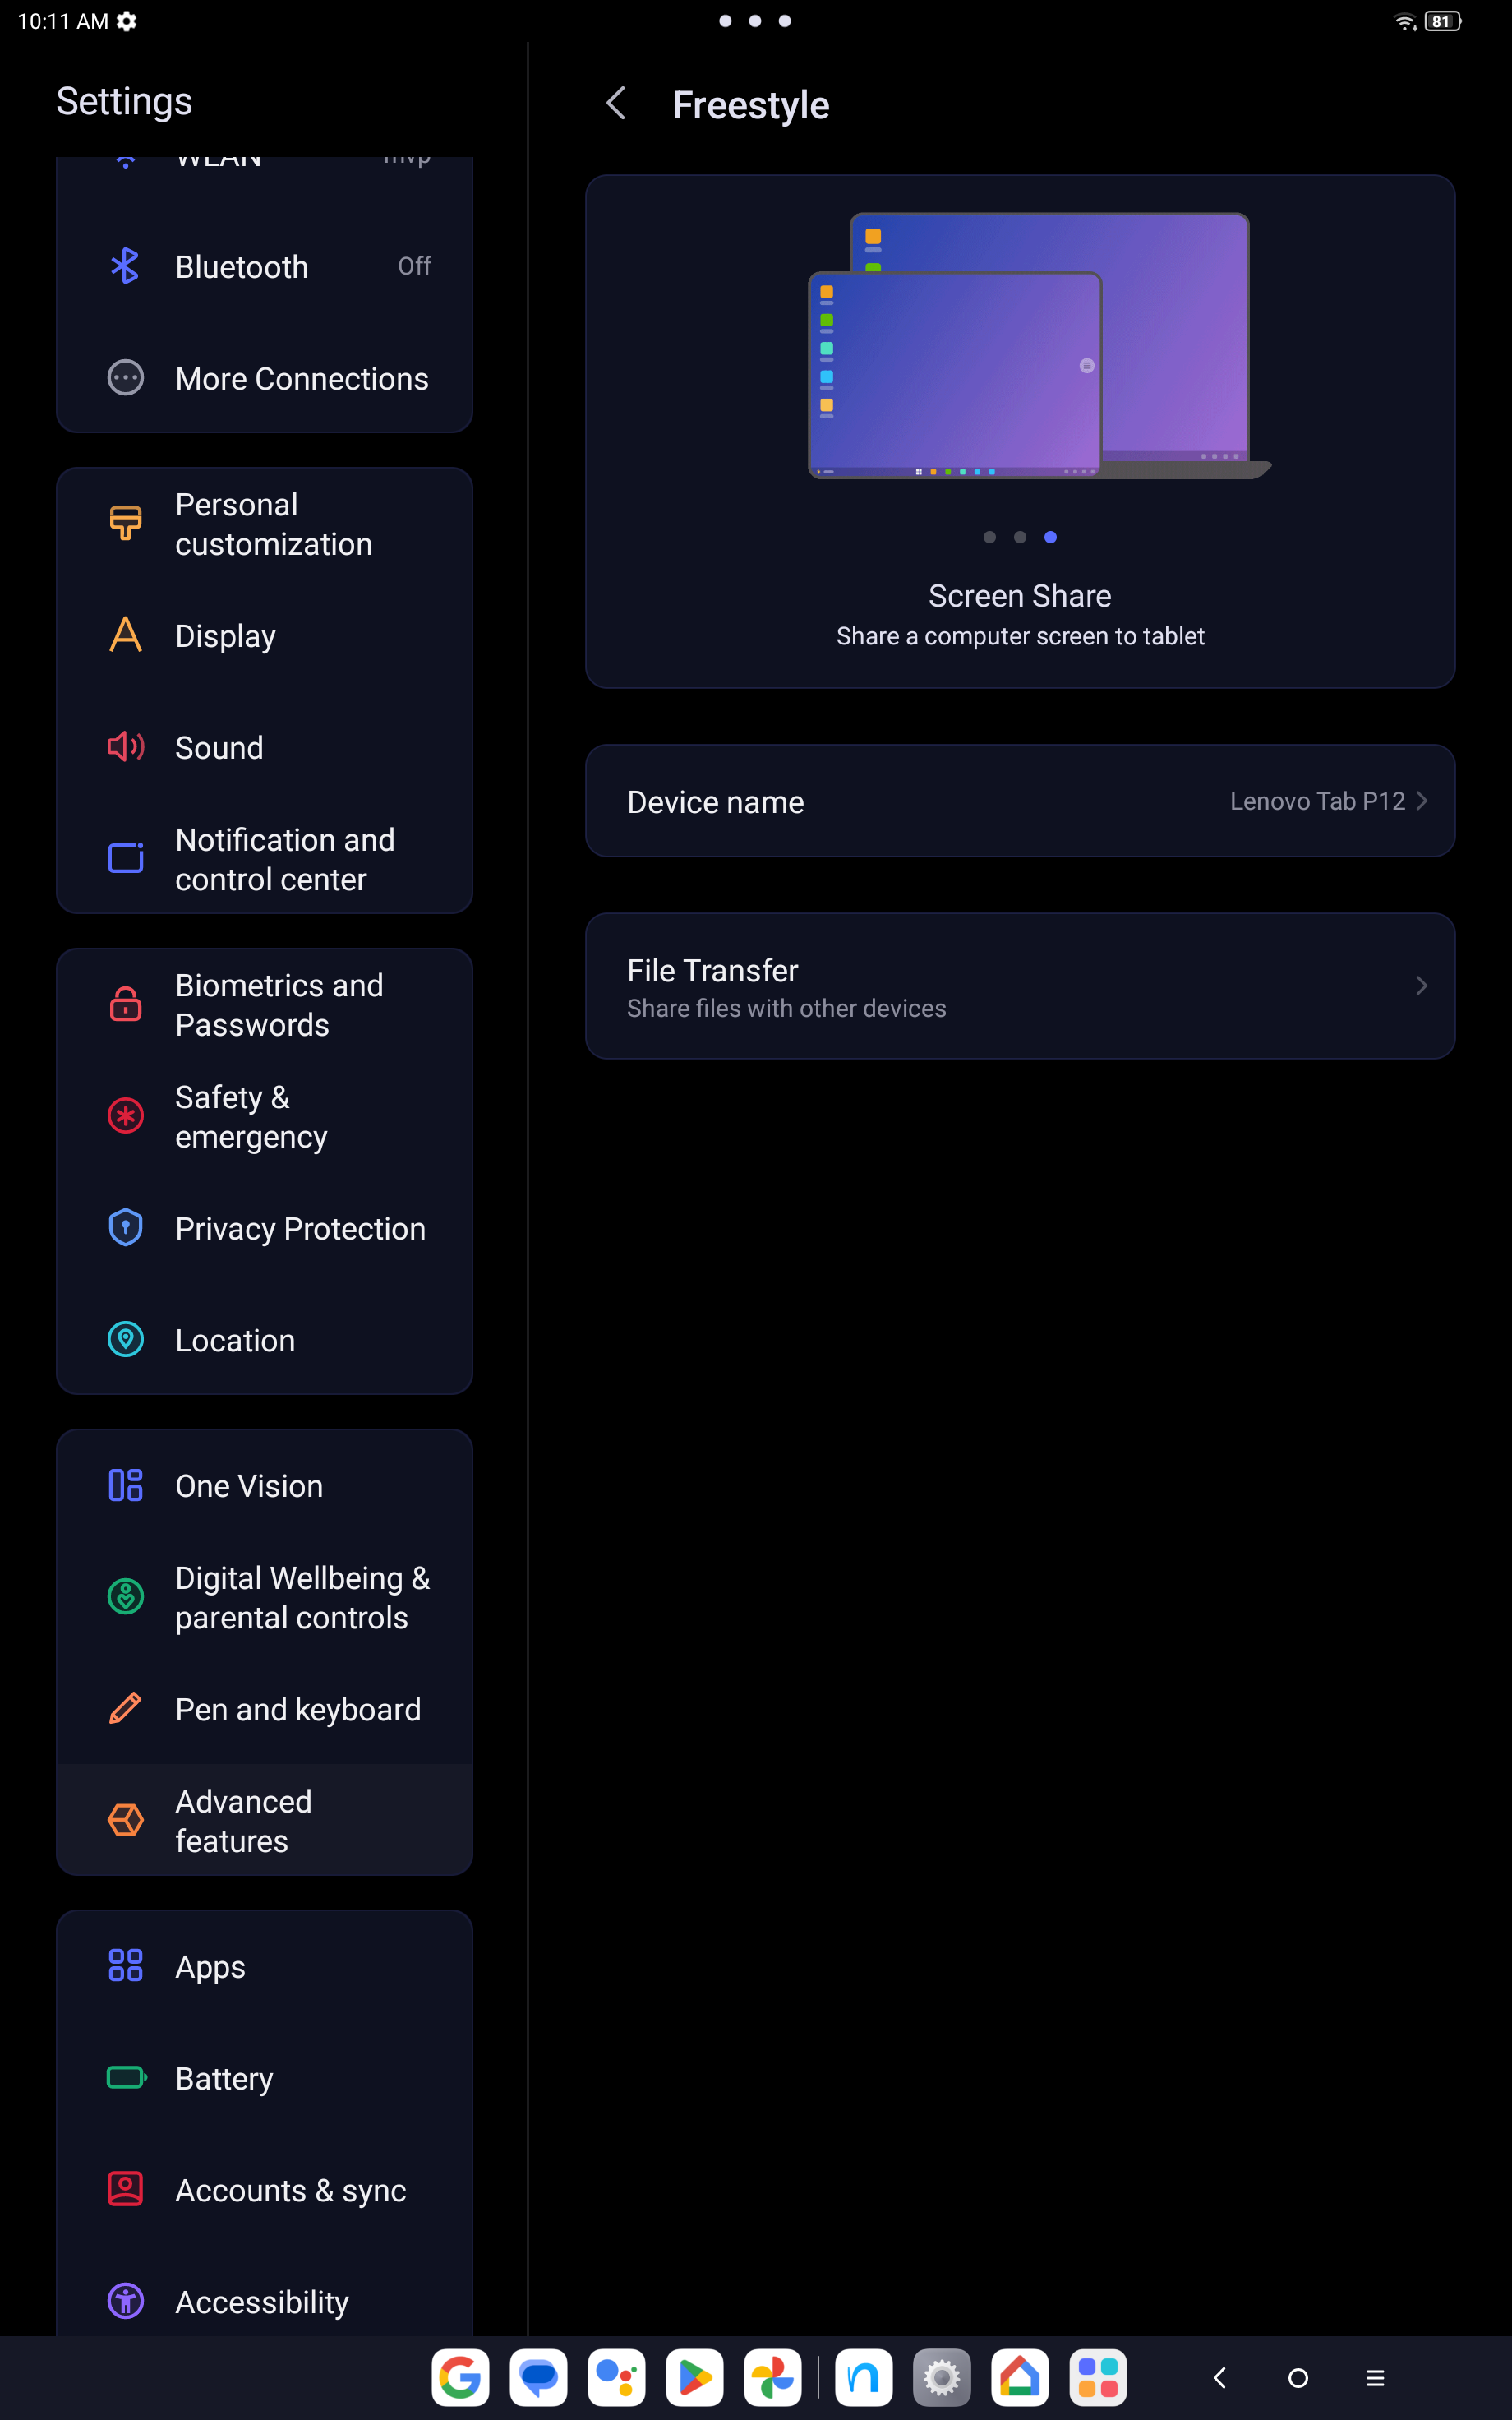
Task: Select Battery in settings sidebar
Action: [264, 2078]
